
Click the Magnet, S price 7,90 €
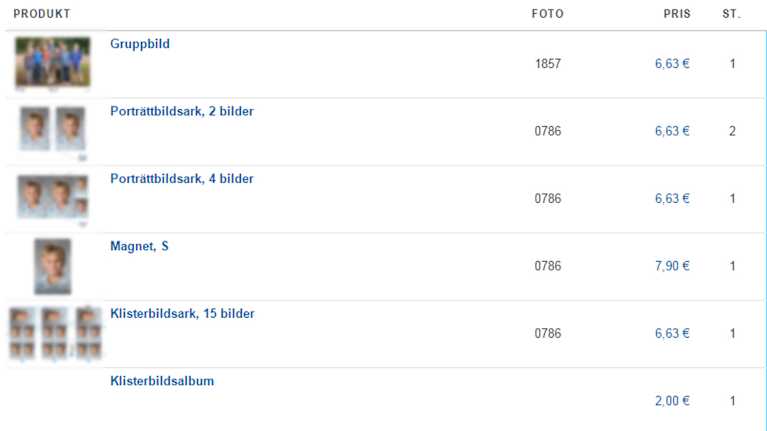click(672, 266)
